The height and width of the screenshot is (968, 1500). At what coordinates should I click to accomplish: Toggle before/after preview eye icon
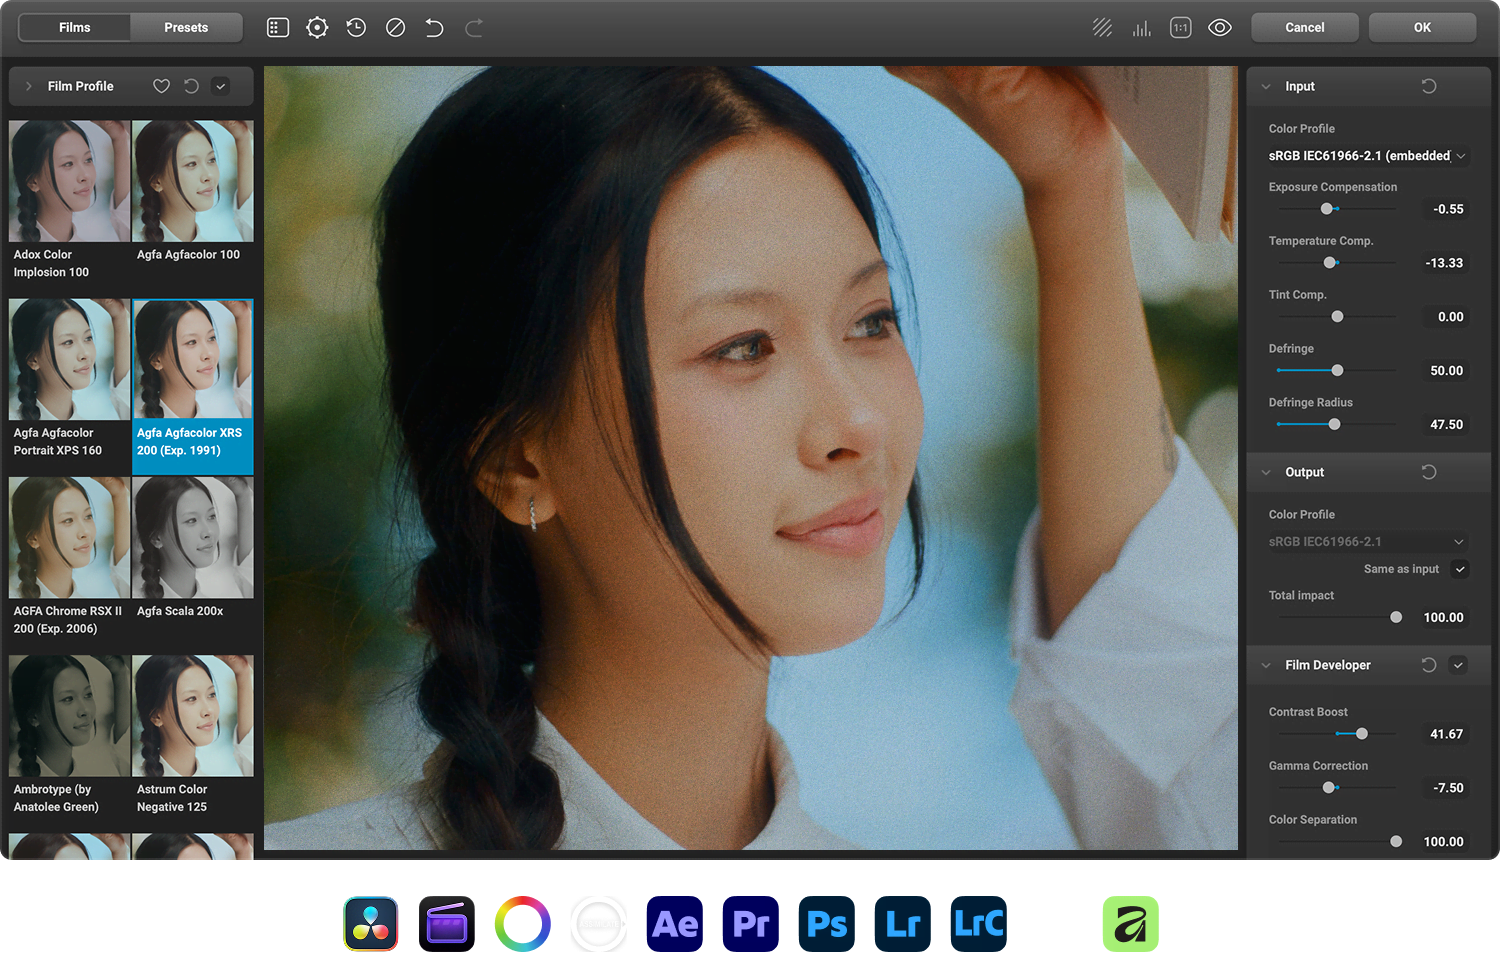[x=1220, y=28]
